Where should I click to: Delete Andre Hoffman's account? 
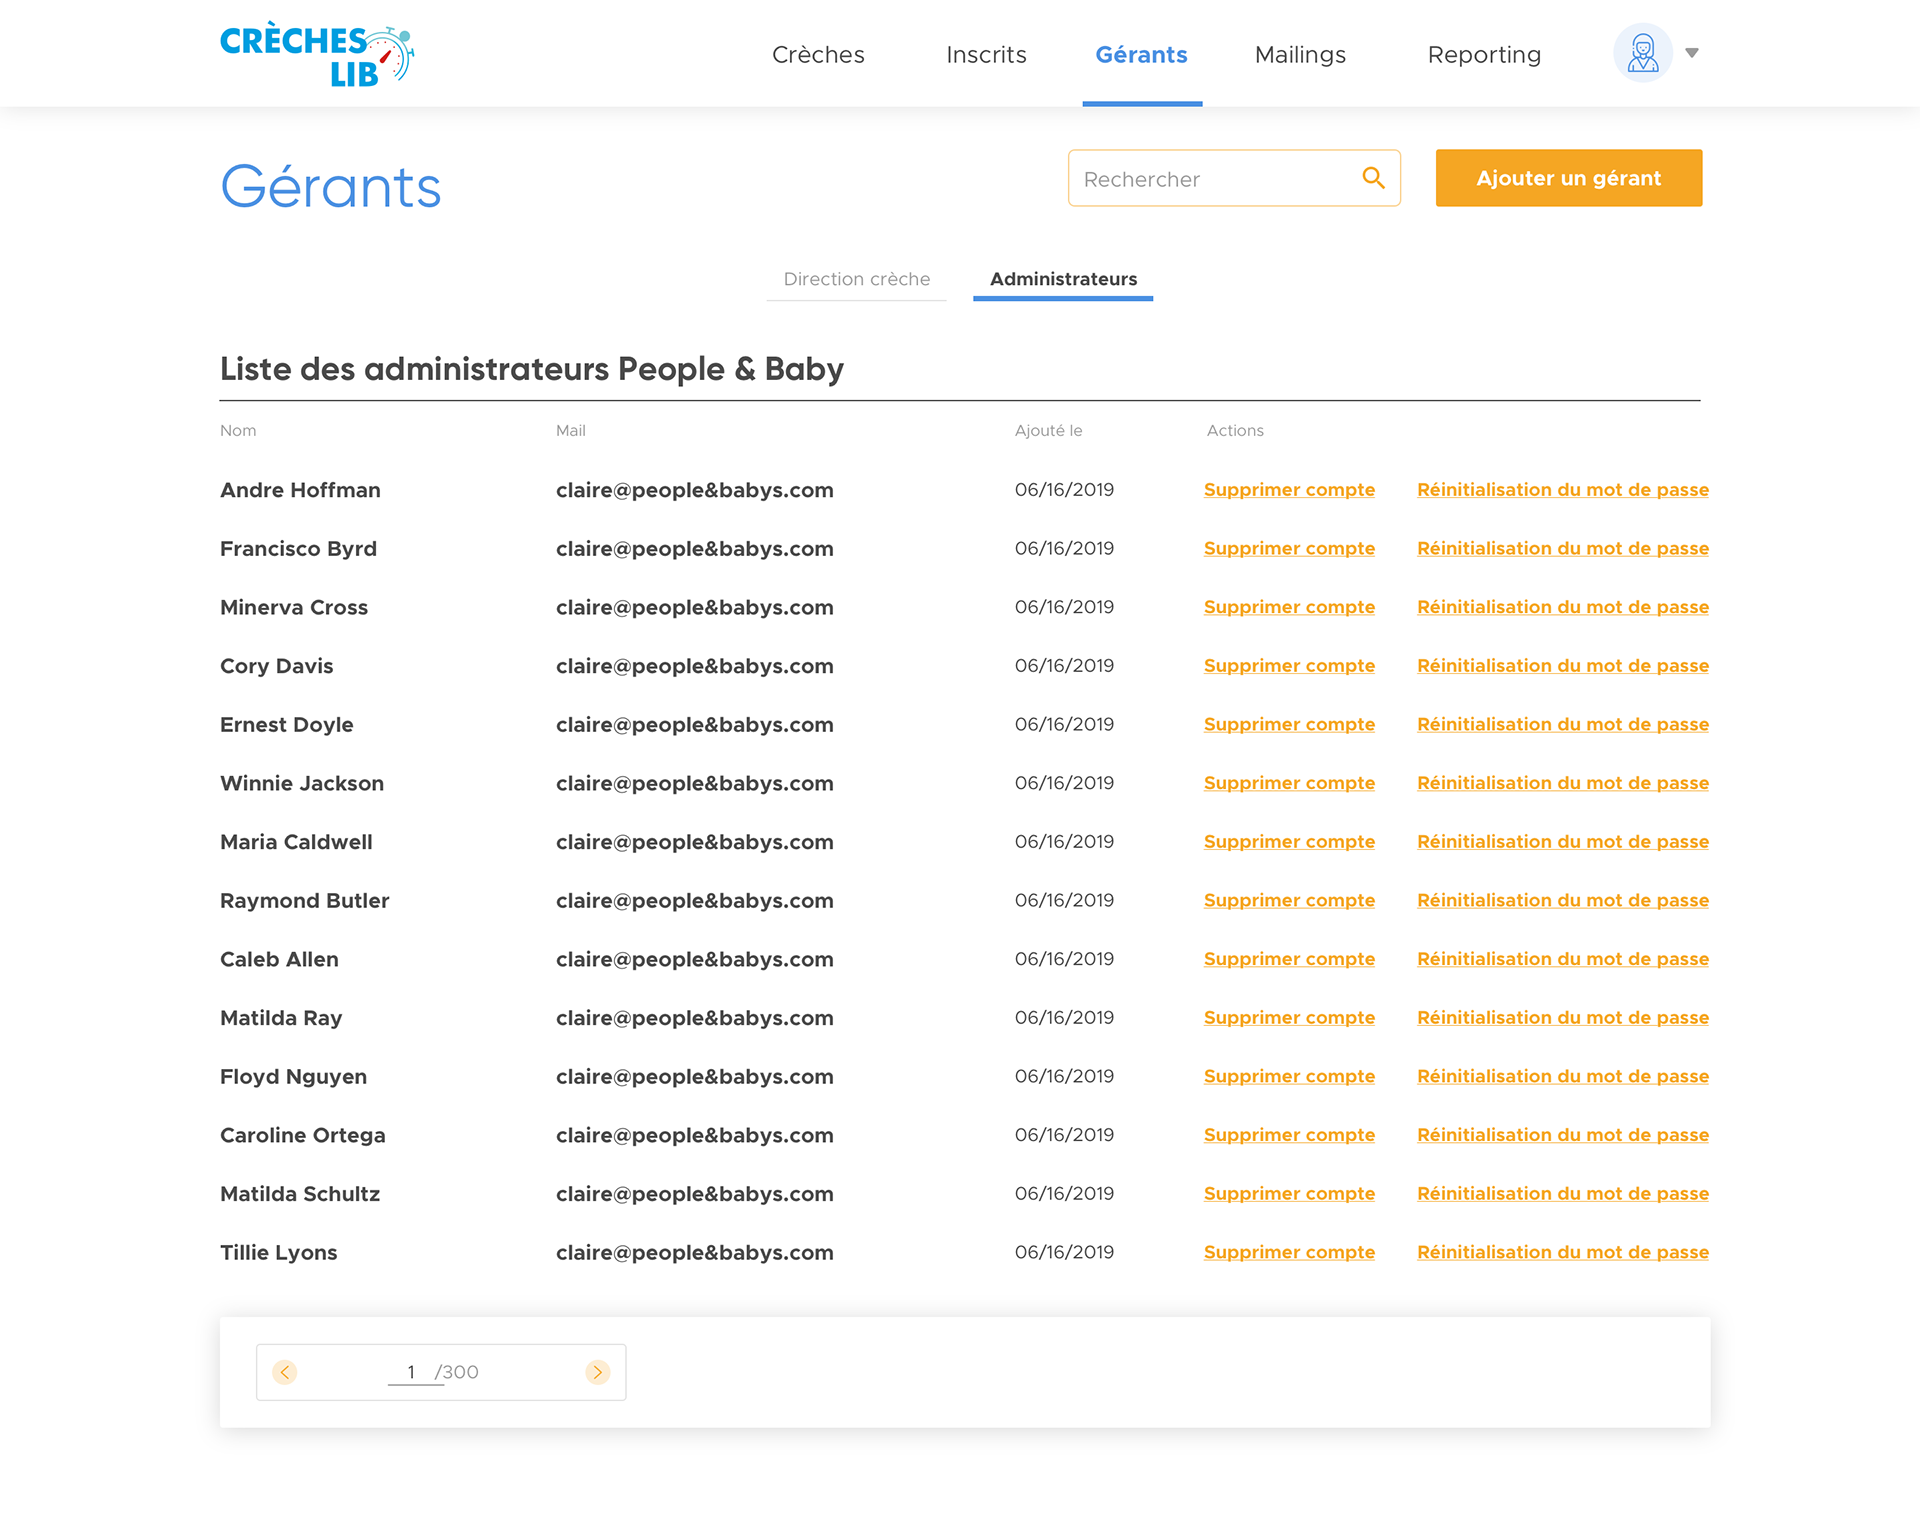[x=1289, y=490]
